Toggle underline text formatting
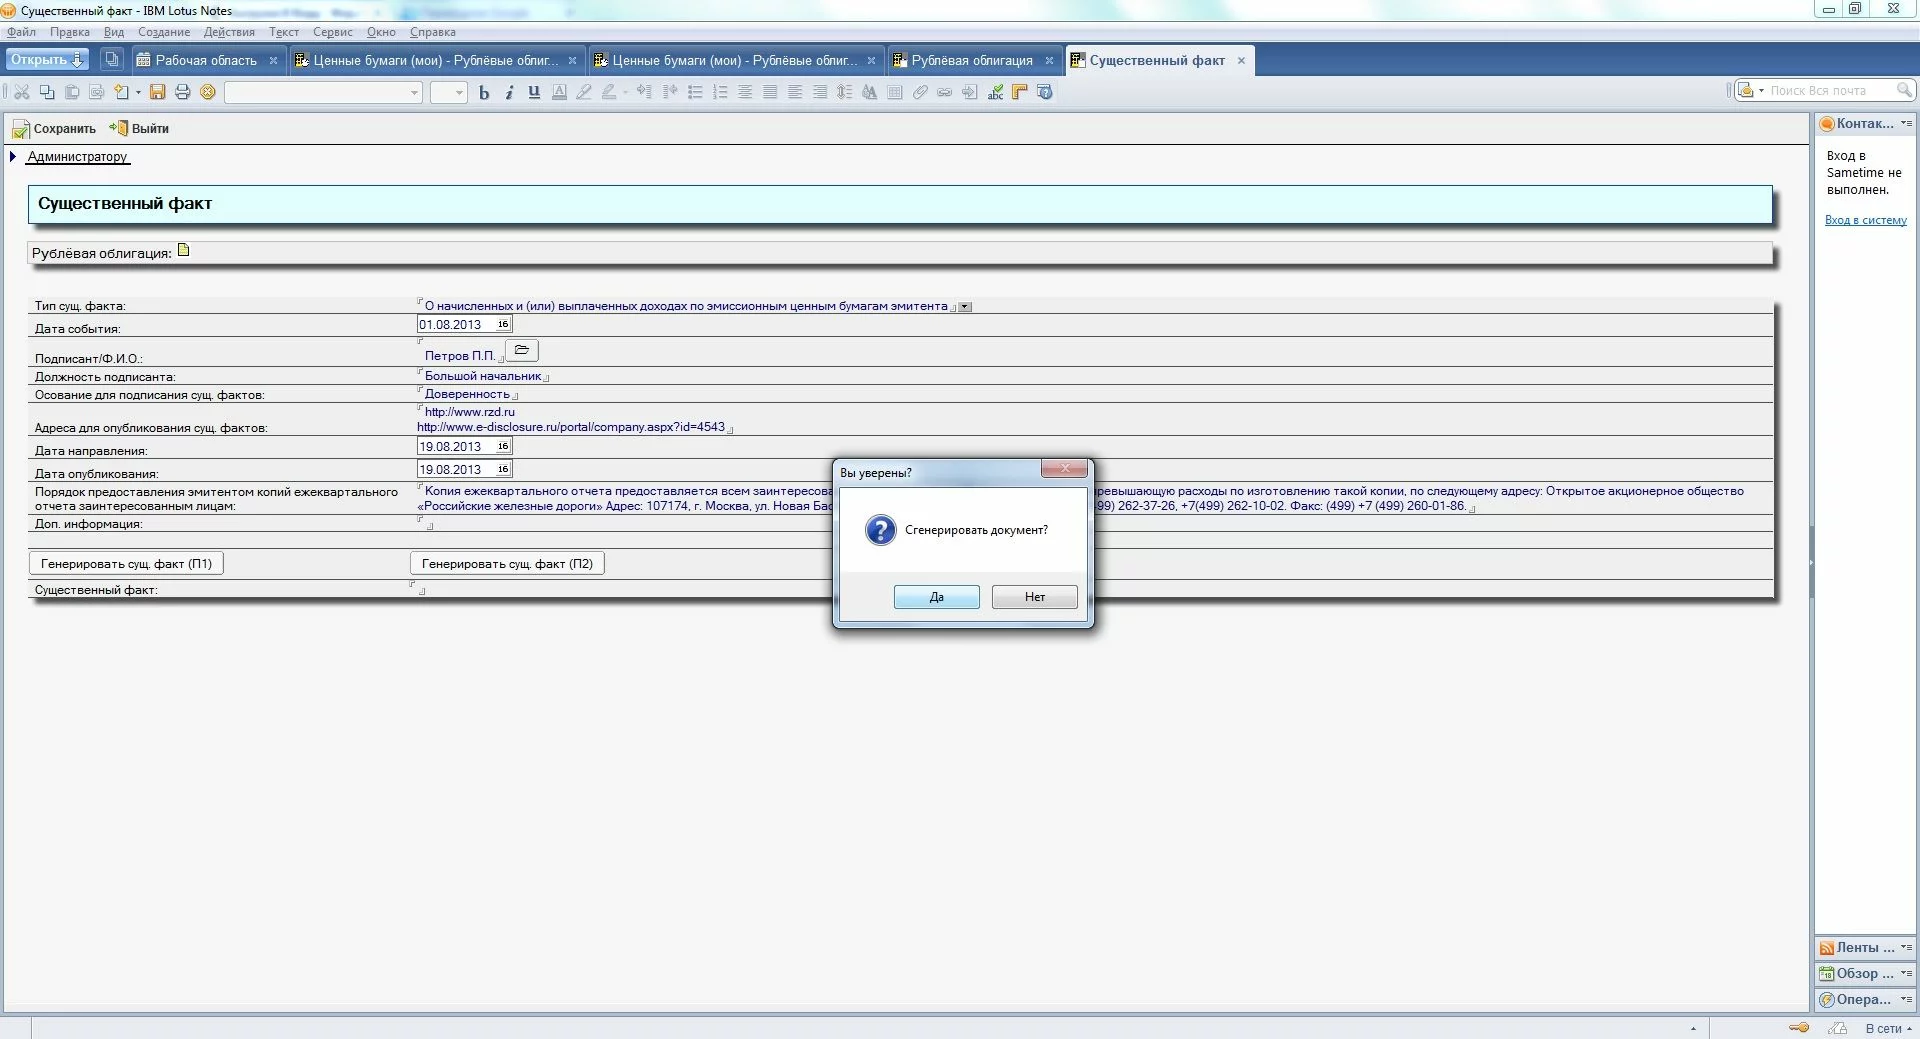The height and width of the screenshot is (1039, 1920). 534,92
